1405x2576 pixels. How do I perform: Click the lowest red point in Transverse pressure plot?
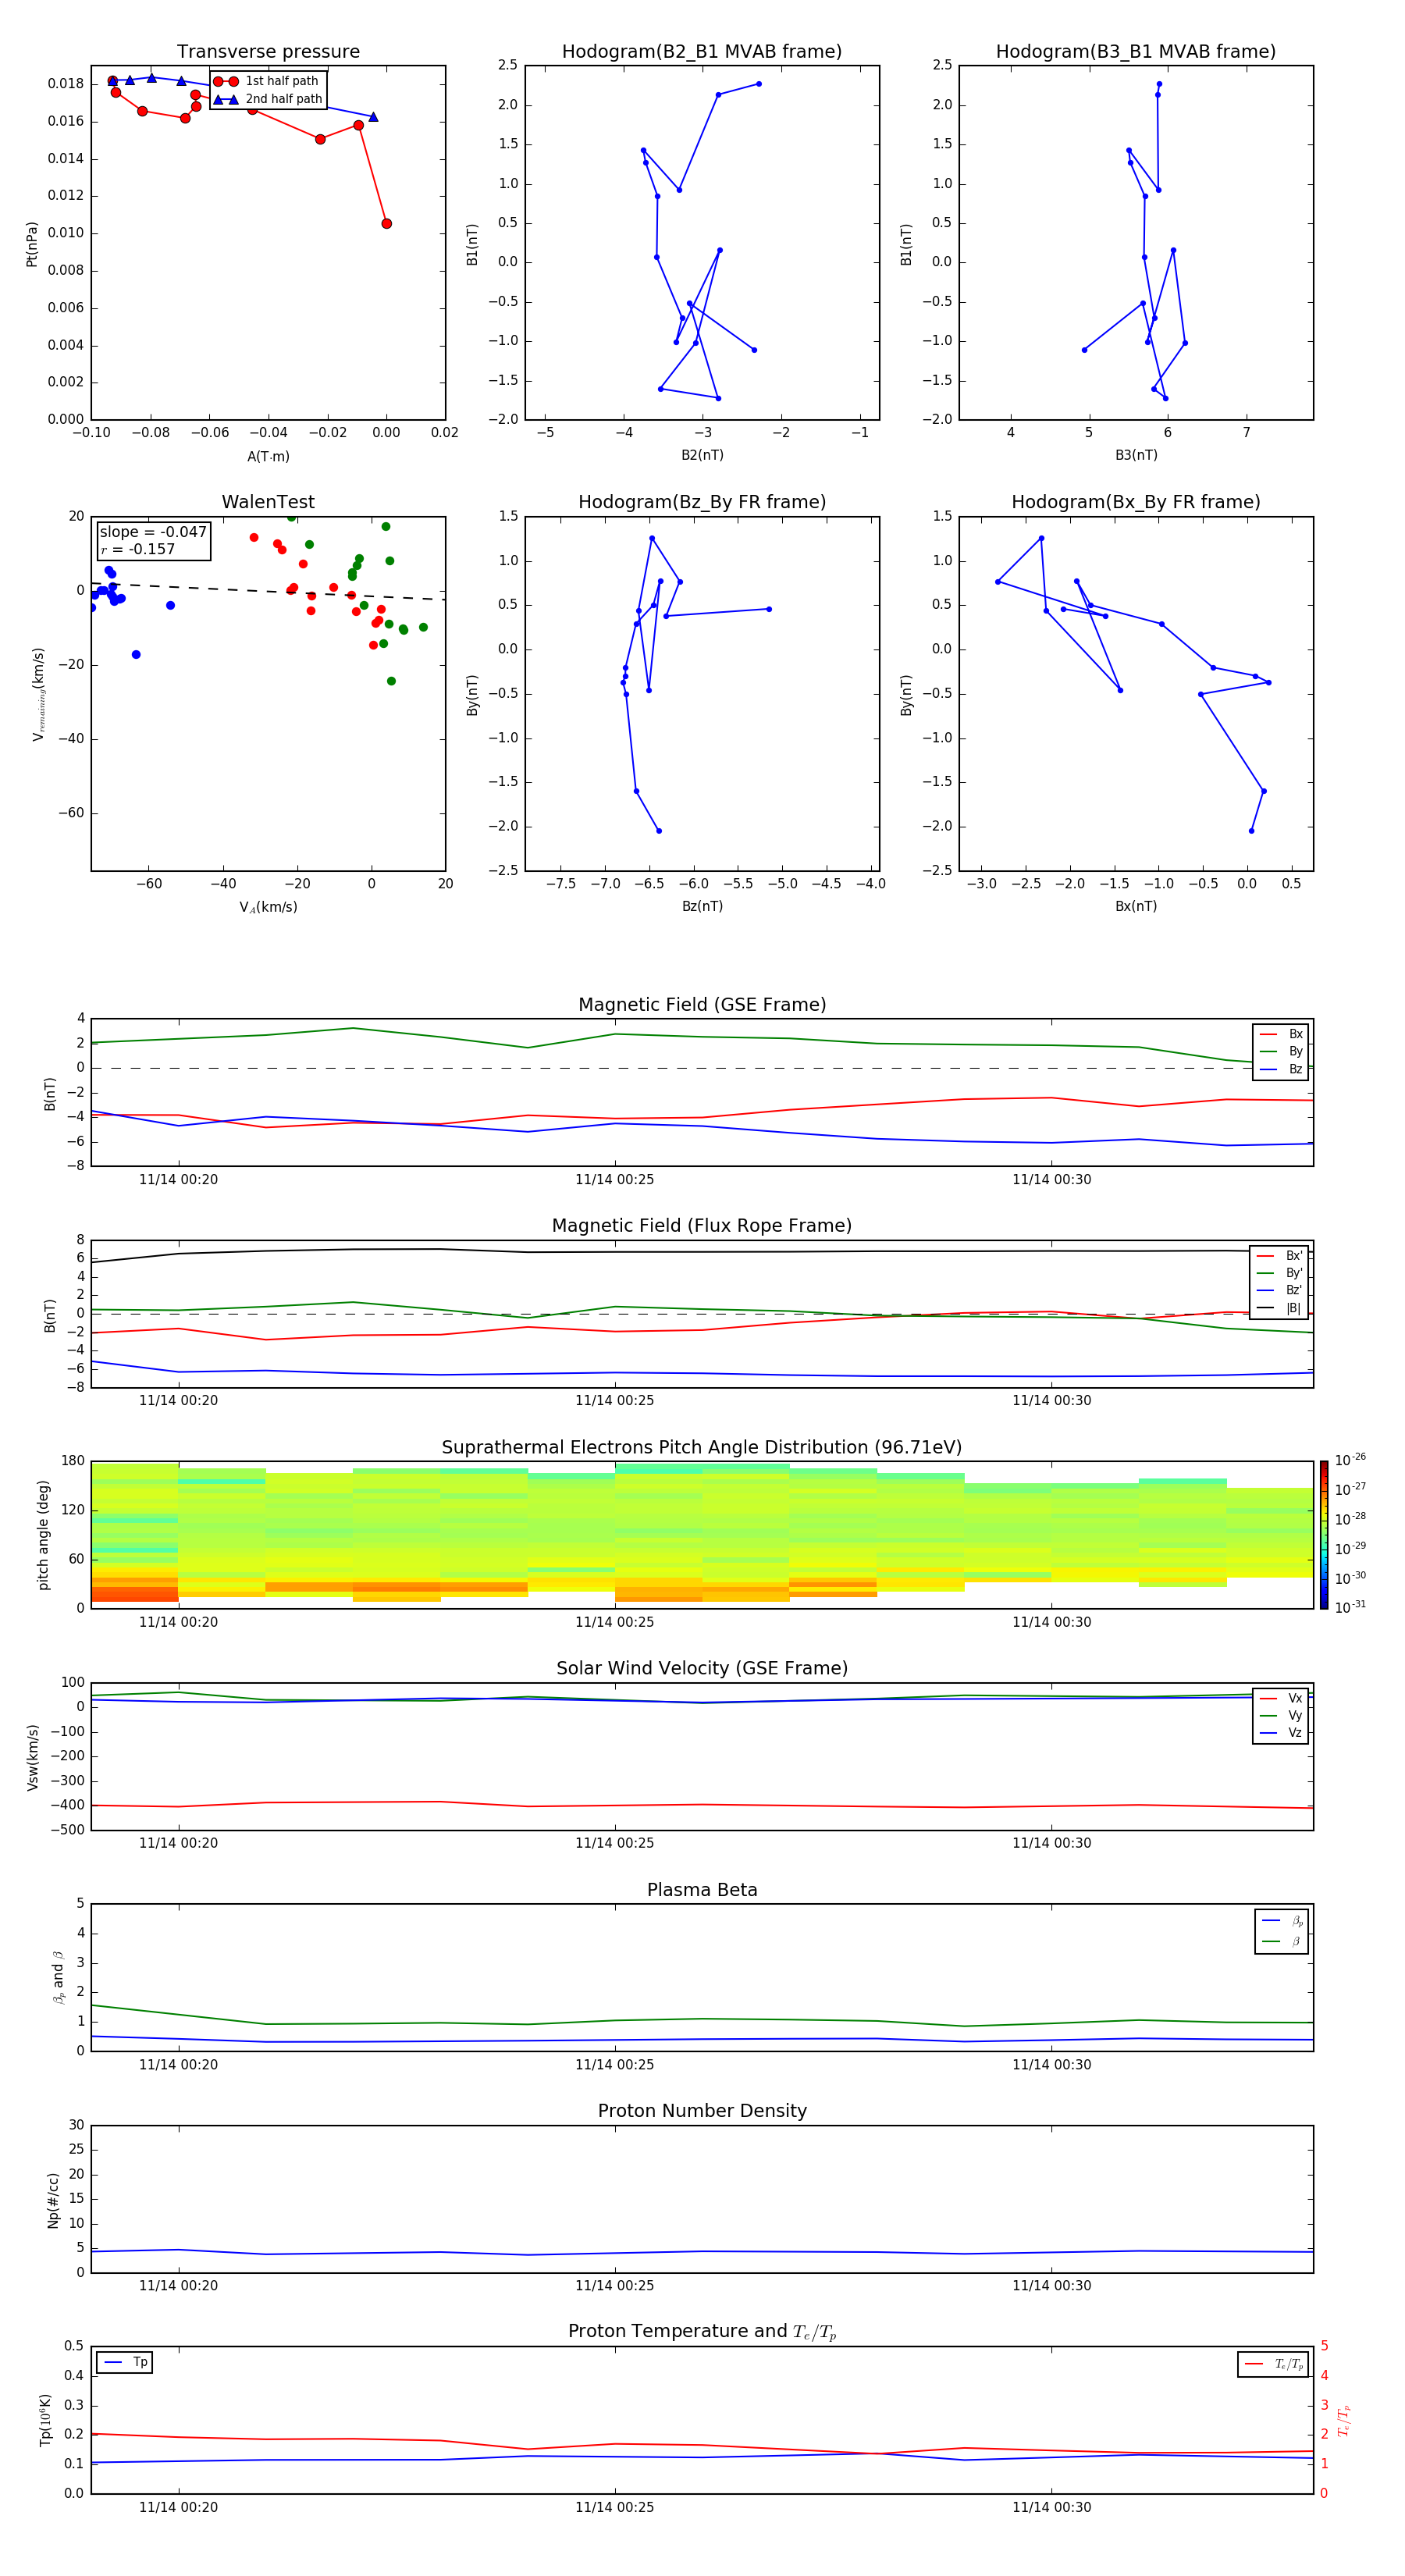point(386,223)
